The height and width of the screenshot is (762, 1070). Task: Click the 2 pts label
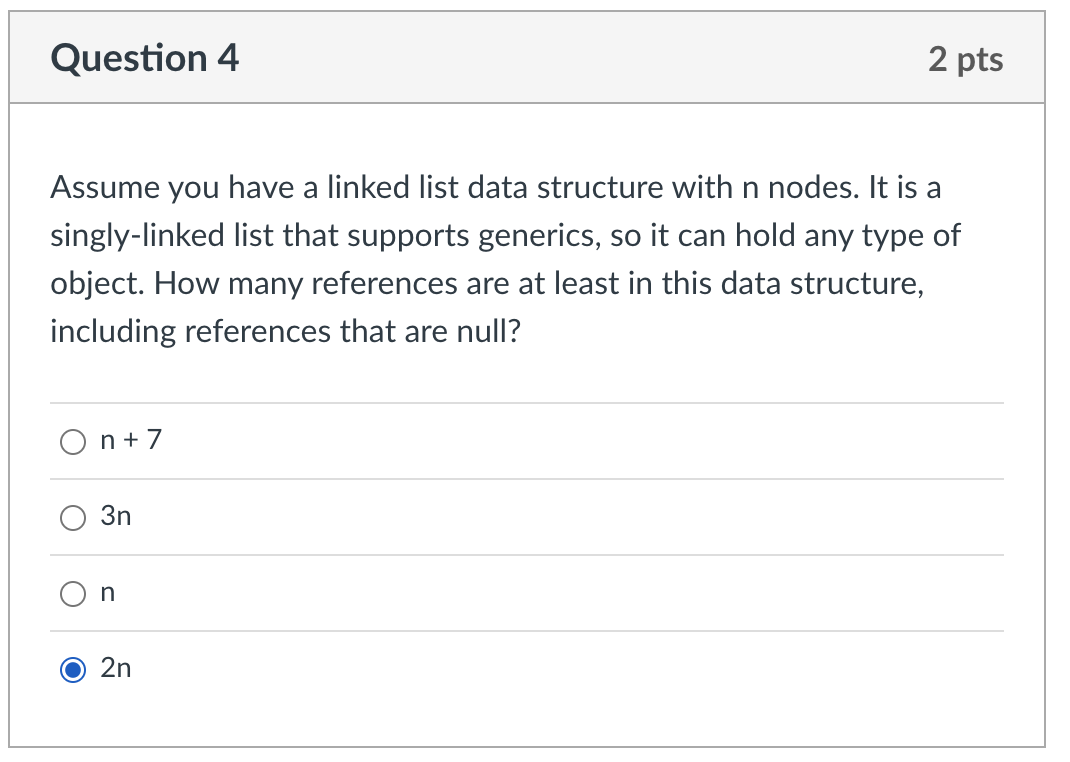click(967, 59)
